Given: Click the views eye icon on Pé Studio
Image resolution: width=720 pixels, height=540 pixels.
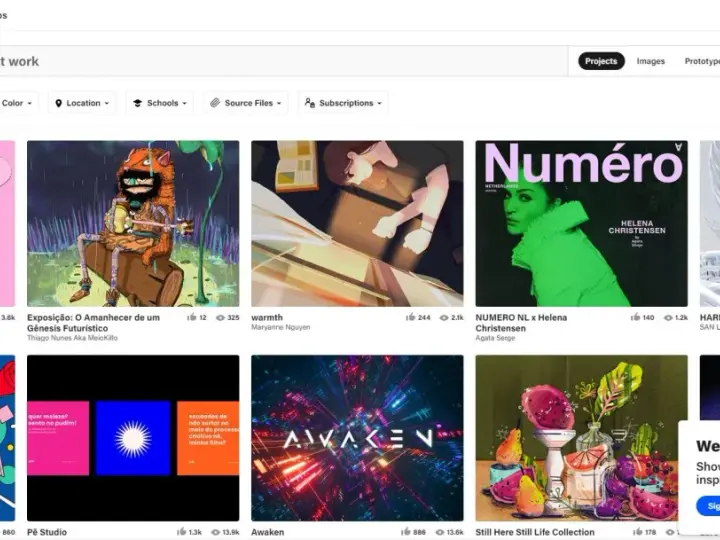Looking at the screenshot, I should [216, 533].
